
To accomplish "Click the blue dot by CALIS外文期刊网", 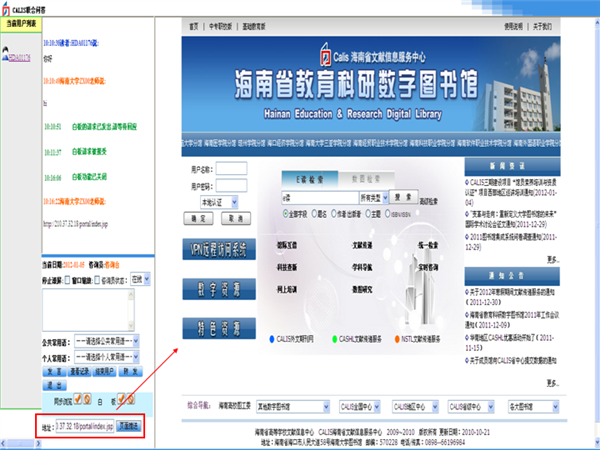I will click(272, 339).
